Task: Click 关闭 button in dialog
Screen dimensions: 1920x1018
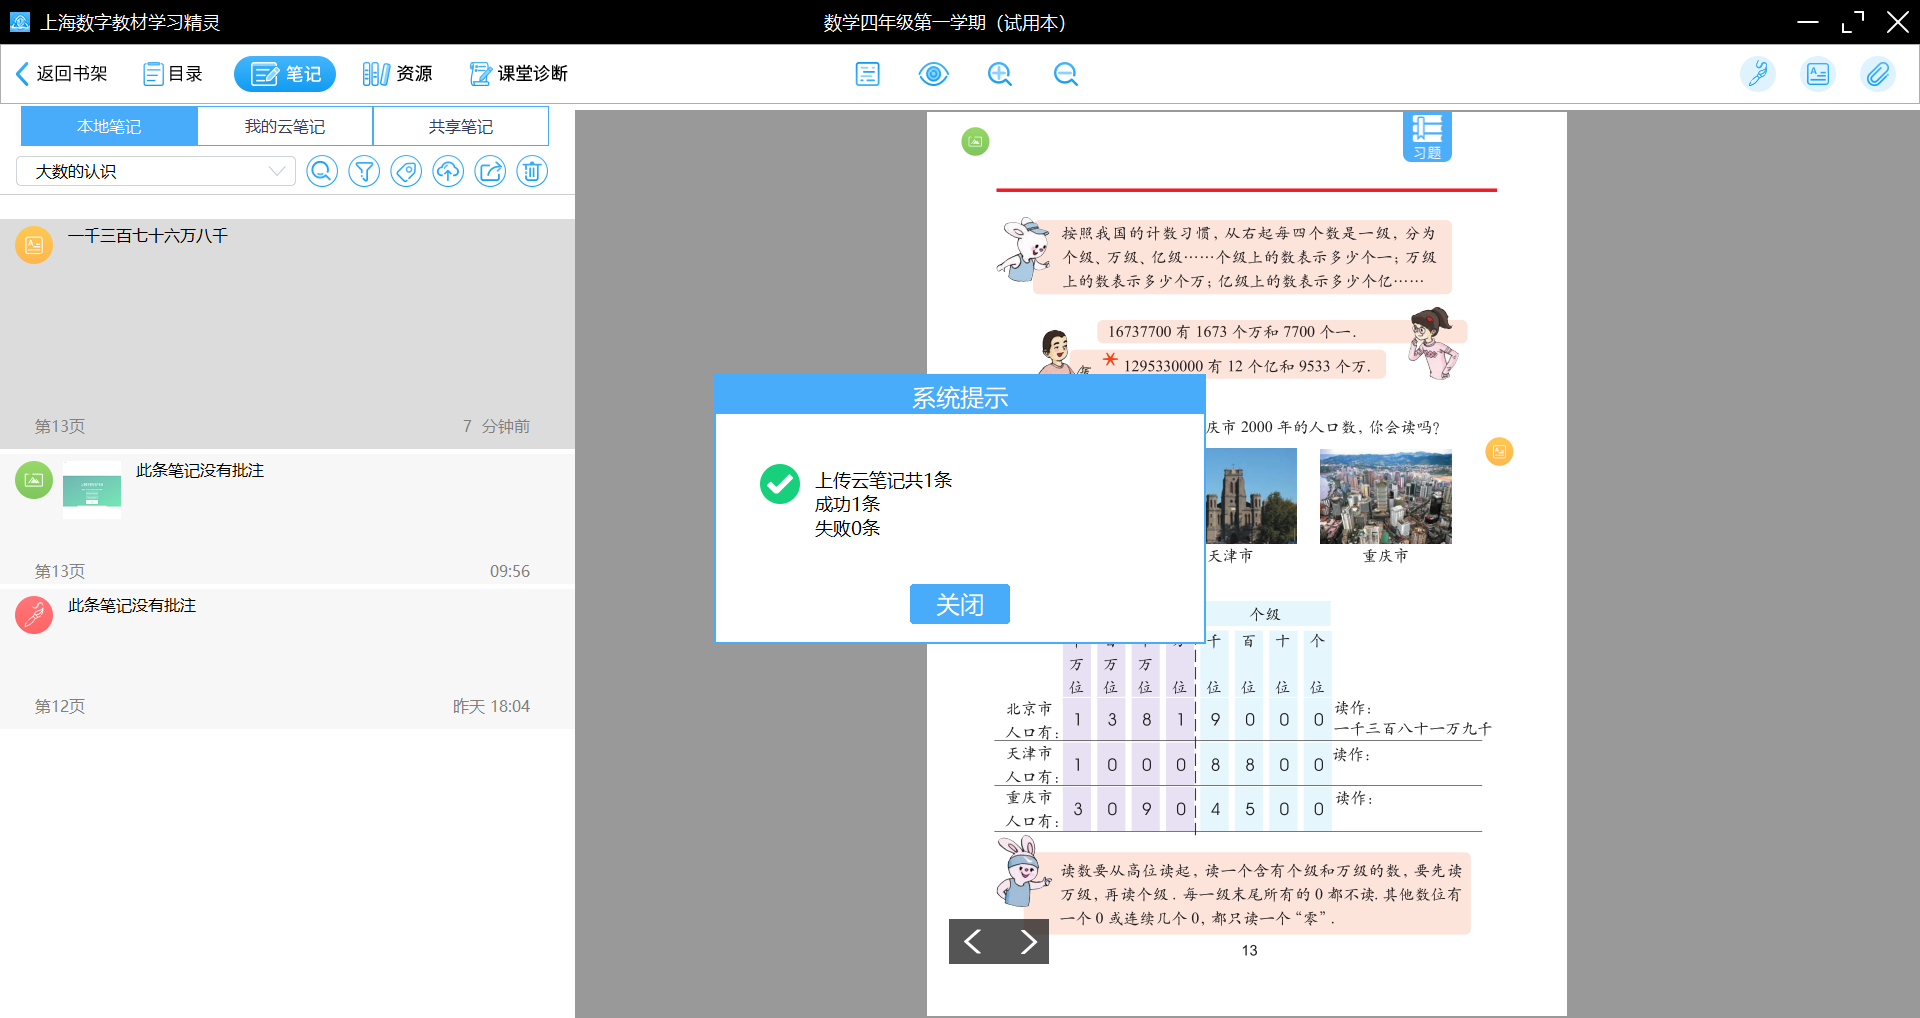Action: coord(959,604)
